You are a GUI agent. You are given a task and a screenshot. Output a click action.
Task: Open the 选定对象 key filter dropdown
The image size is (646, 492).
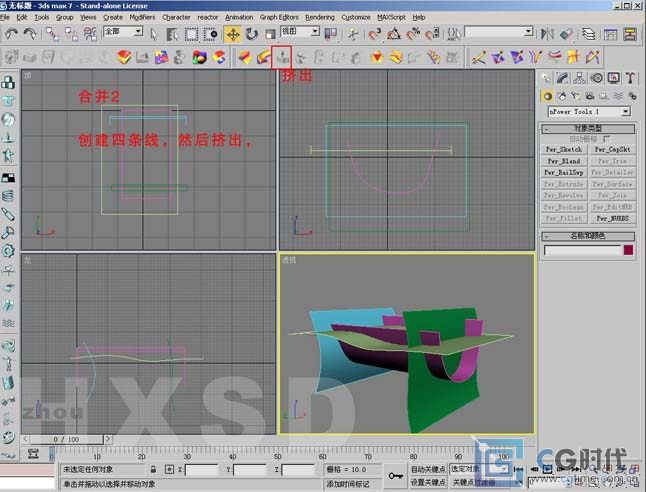479,469
